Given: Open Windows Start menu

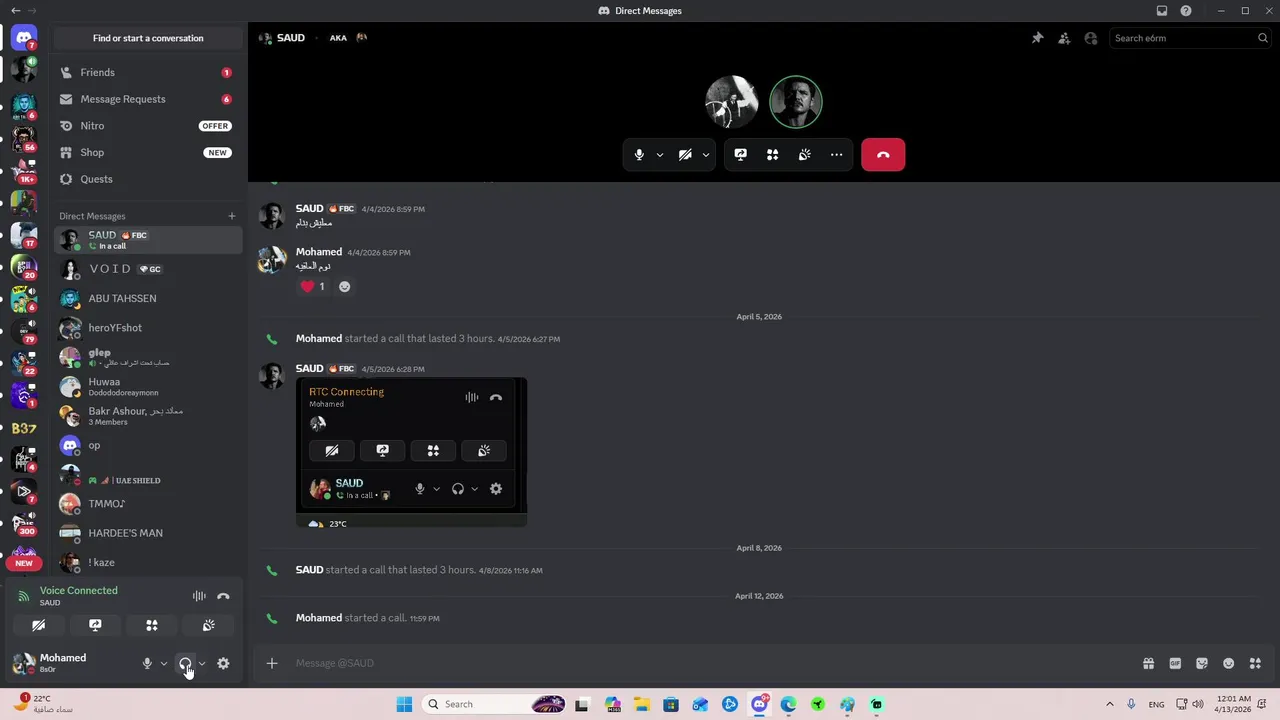Looking at the screenshot, I should tap(404, 704).
